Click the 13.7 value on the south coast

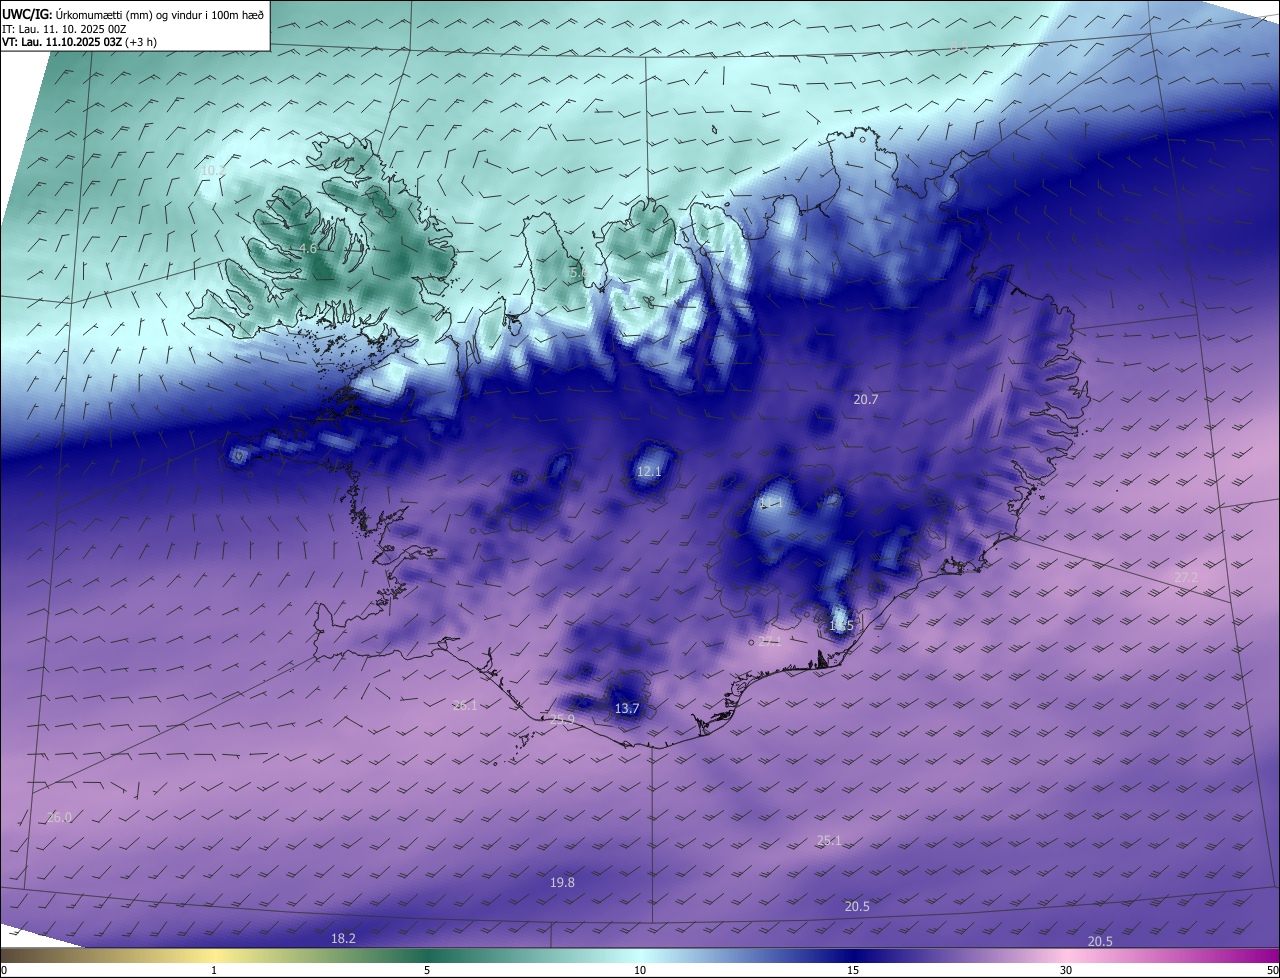tap(627, 709)
